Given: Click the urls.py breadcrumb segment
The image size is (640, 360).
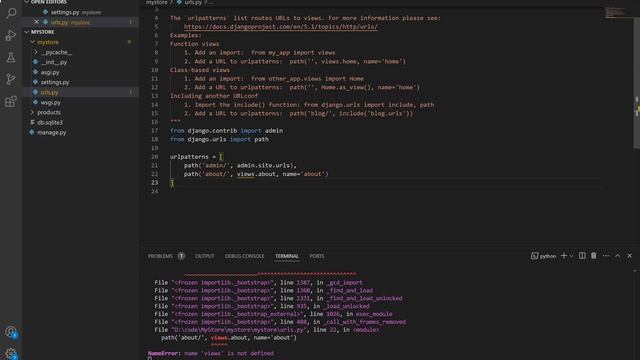Looking at the screenshot, I should tap(193, 2).
